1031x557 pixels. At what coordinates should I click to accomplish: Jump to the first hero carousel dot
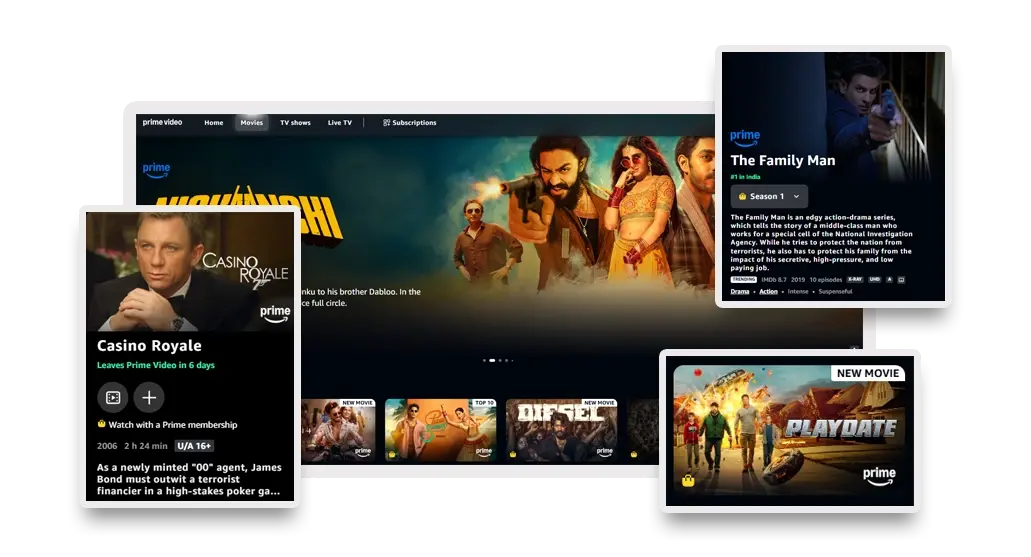tap(485, 360)
